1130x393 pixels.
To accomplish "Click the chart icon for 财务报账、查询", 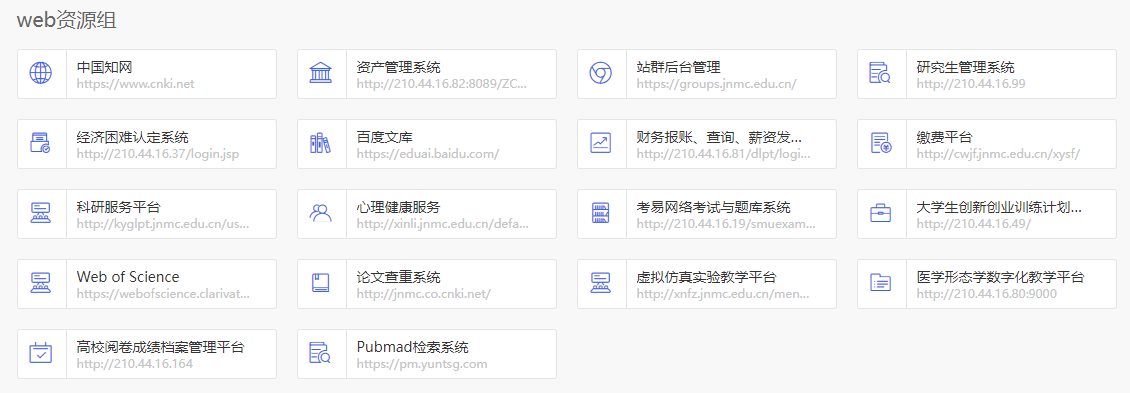I will (600, 143).
